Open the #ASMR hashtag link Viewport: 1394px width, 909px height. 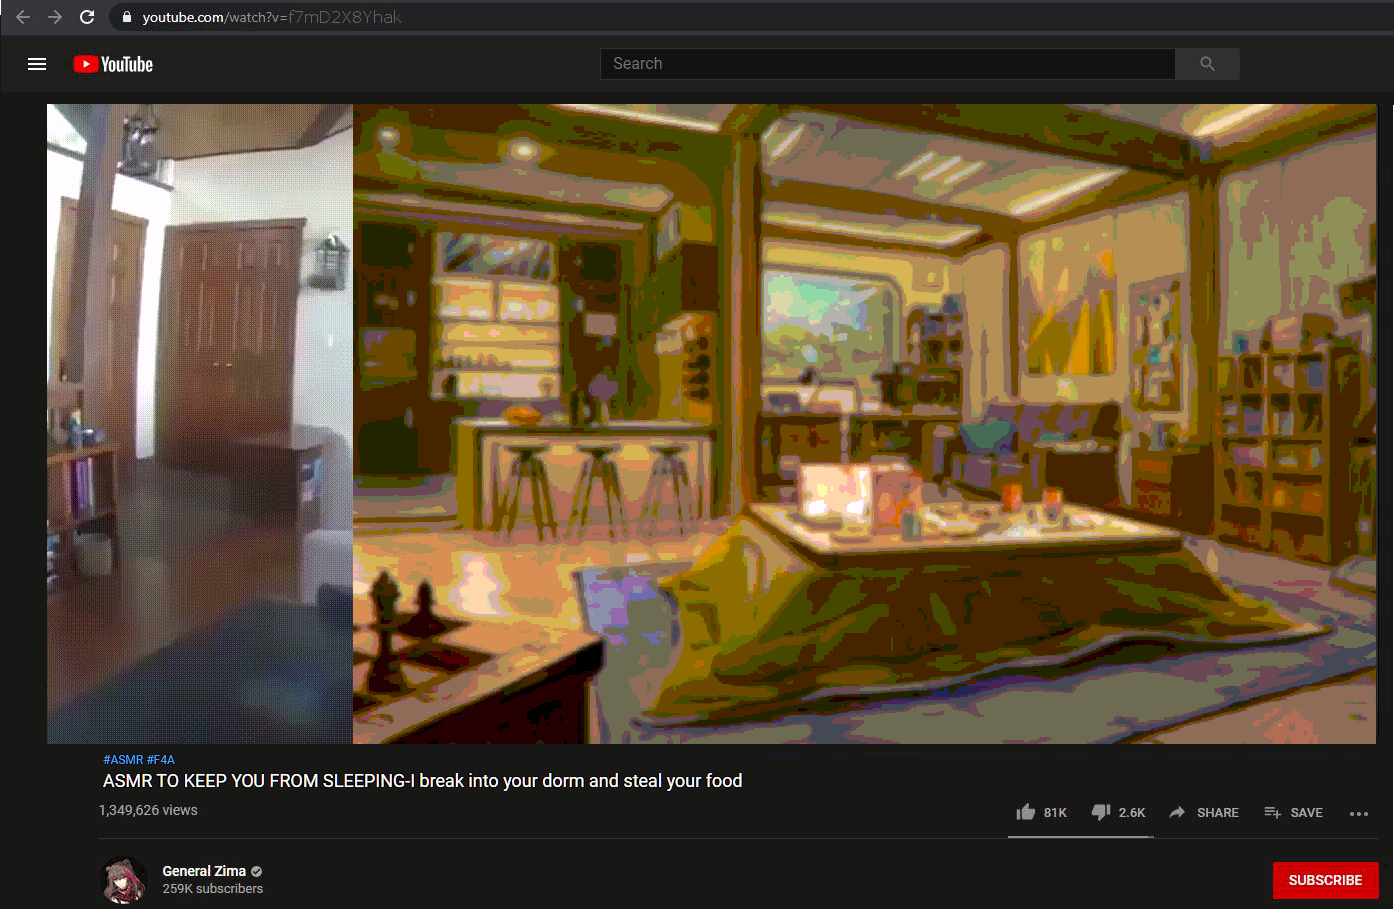pyautogui.click(x=123, y=760)
